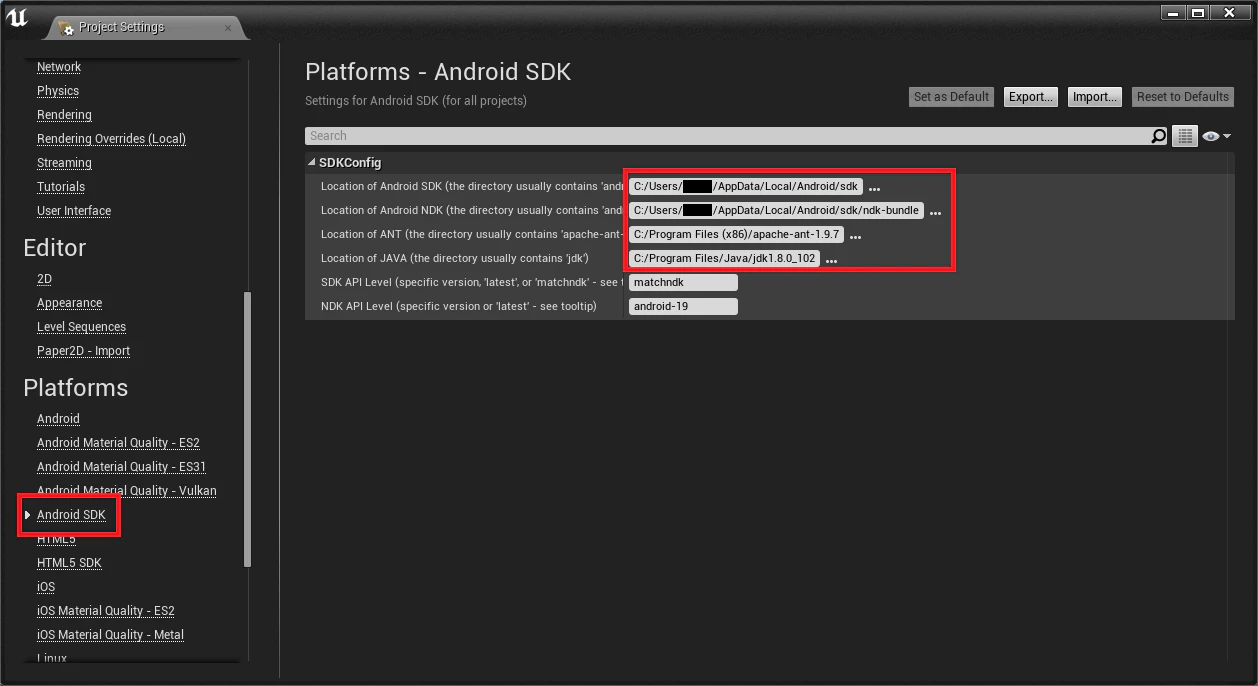Click Set as Default button
Image resolution: width=1258 pixels, height=686 pixels.
coord(951,97)
